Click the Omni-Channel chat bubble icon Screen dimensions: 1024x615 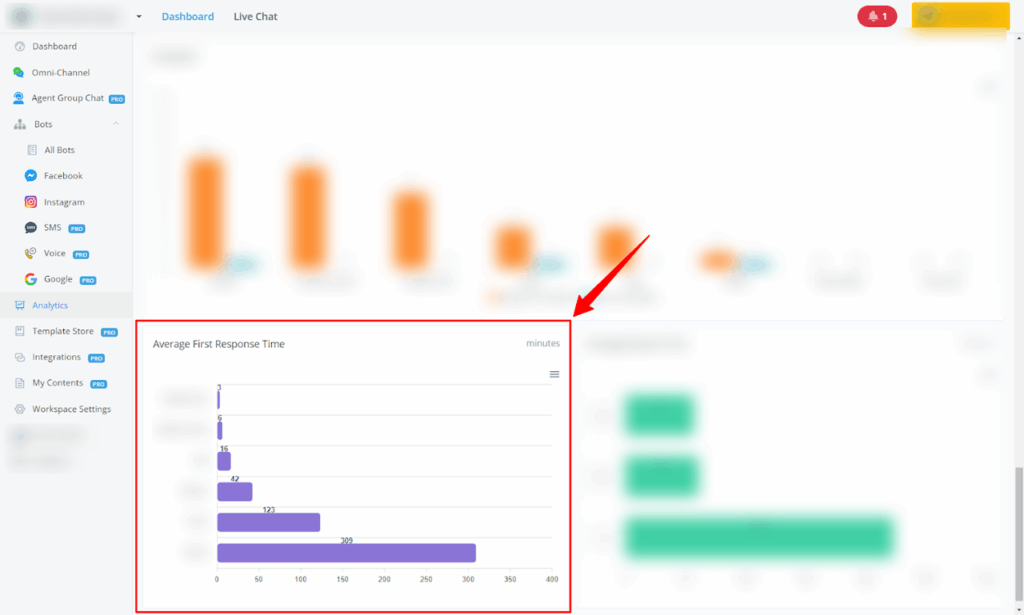click(19, 73)
